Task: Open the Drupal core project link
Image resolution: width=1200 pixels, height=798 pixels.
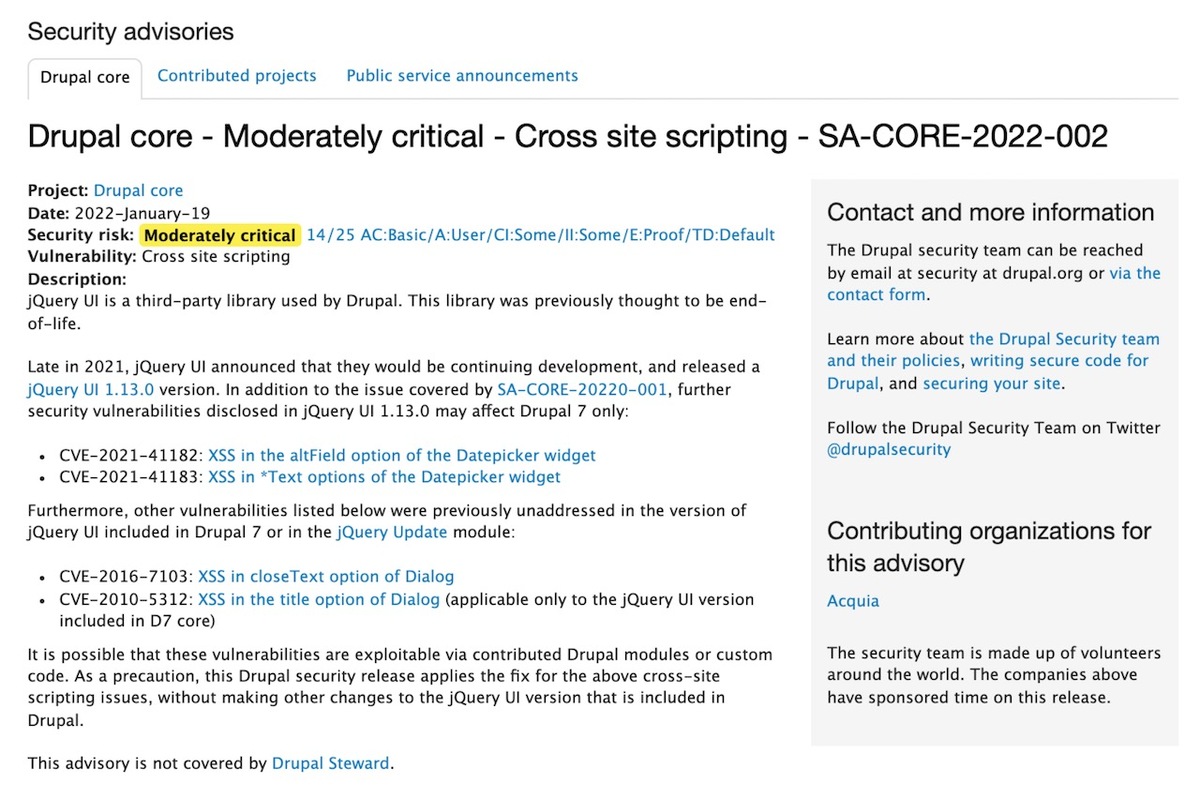Action: [x=138, y=190]
